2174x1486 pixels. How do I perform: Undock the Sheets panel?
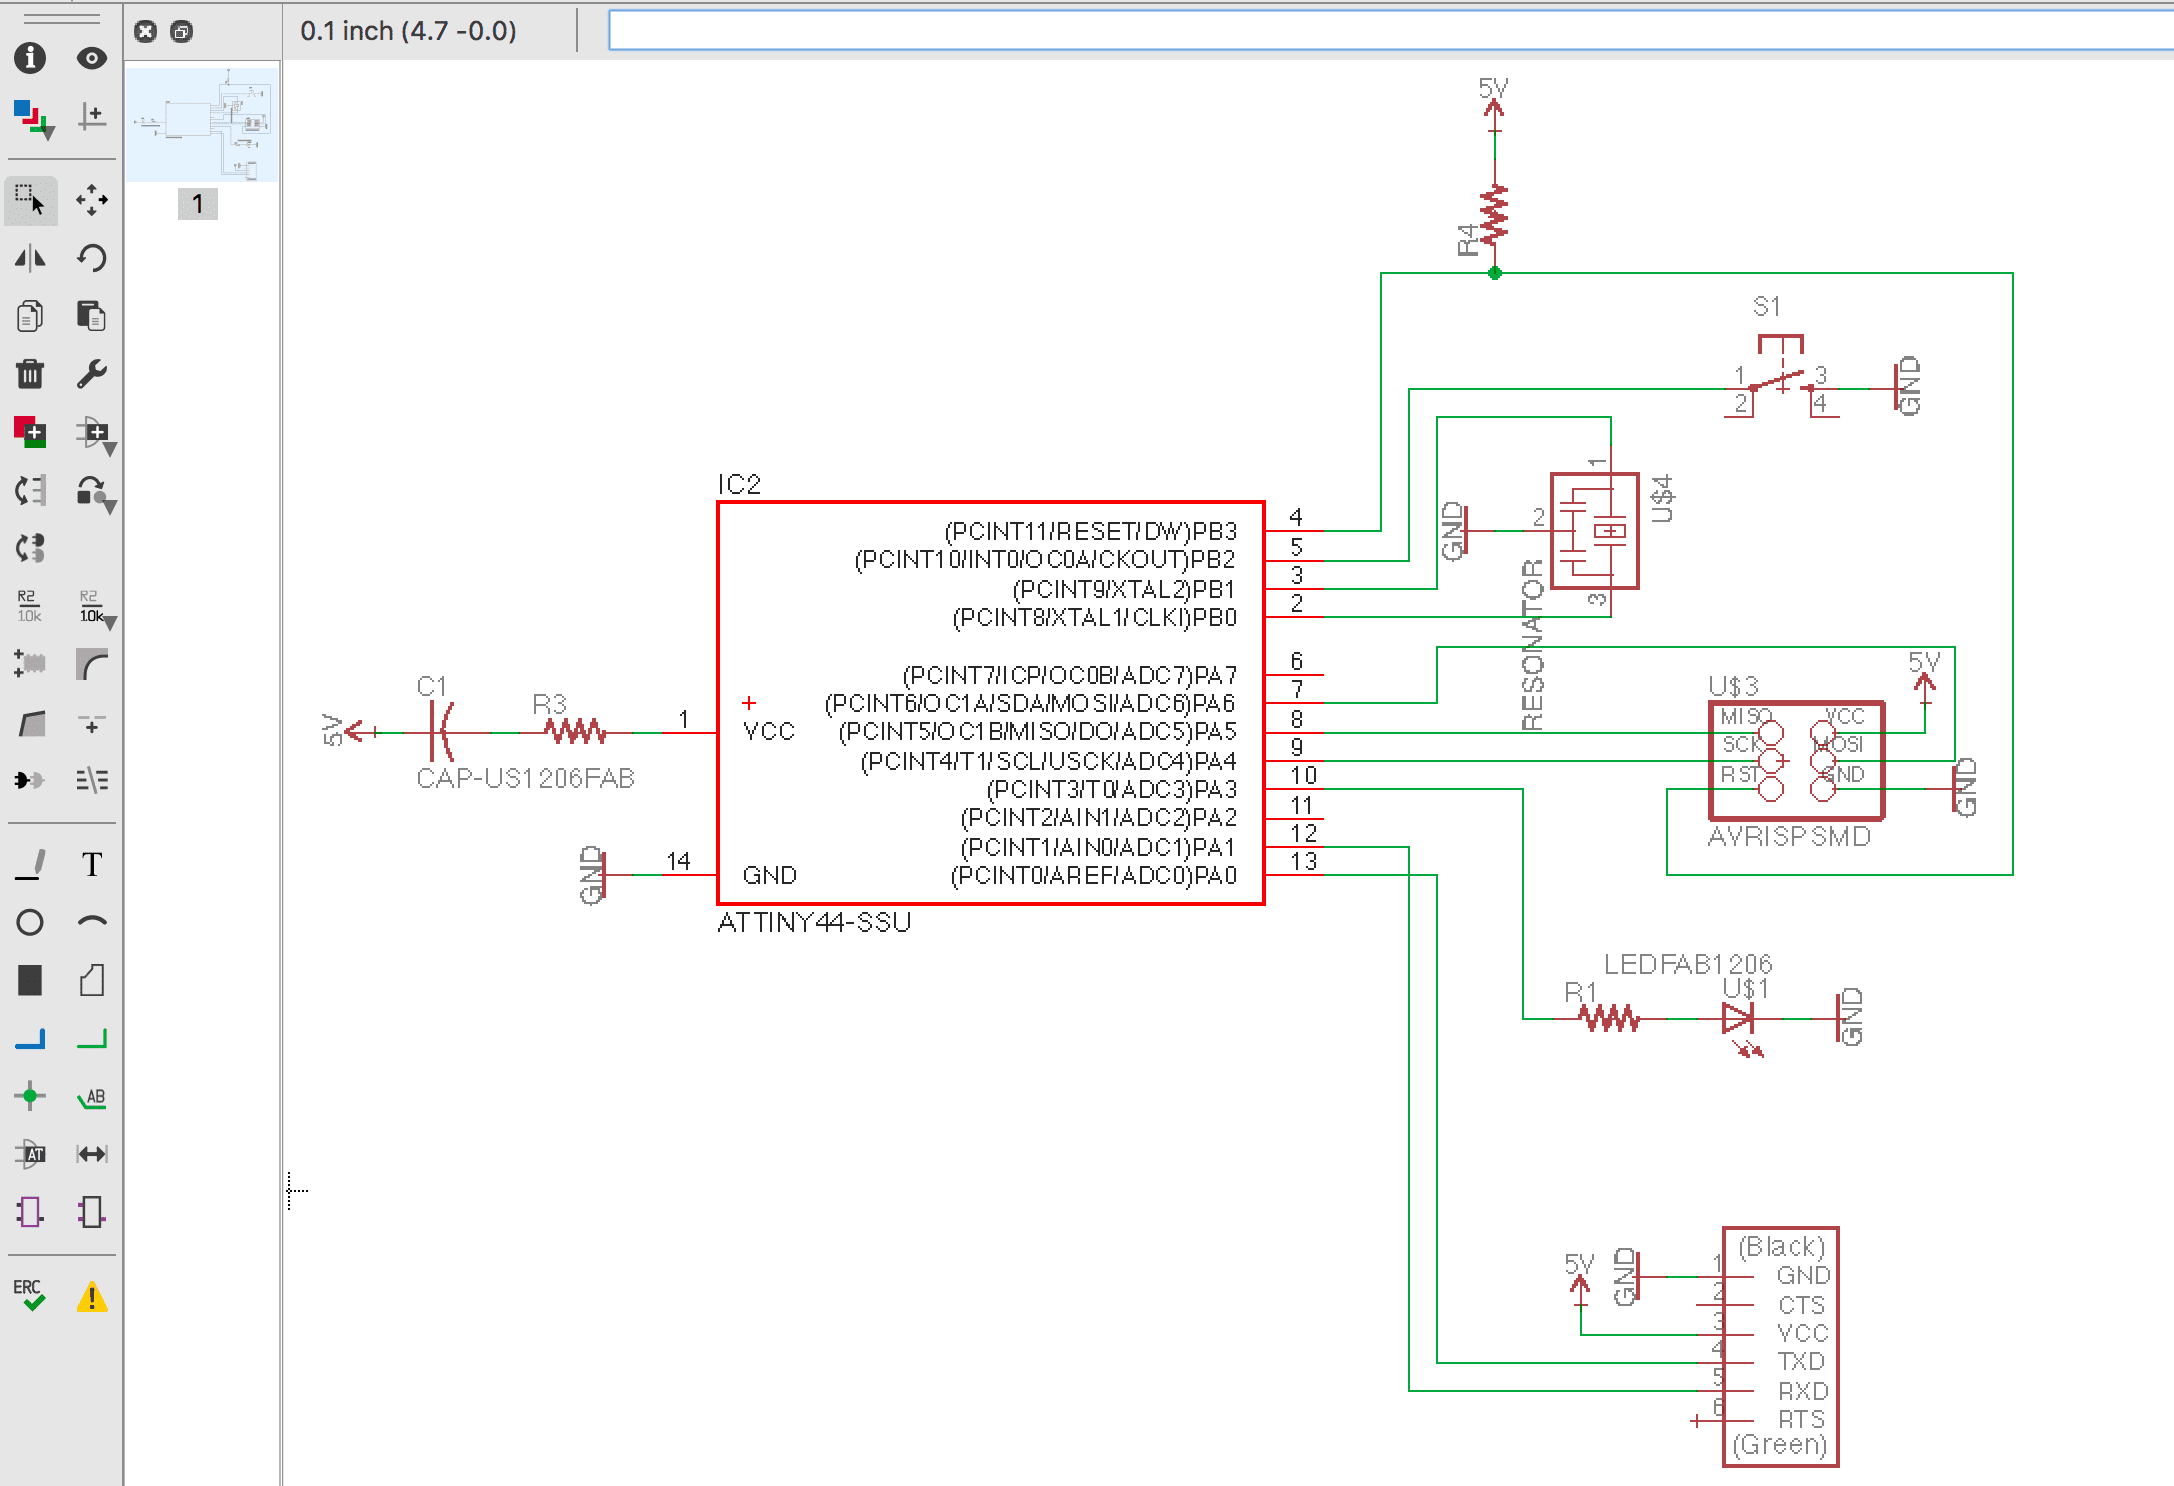coord(181,31)
